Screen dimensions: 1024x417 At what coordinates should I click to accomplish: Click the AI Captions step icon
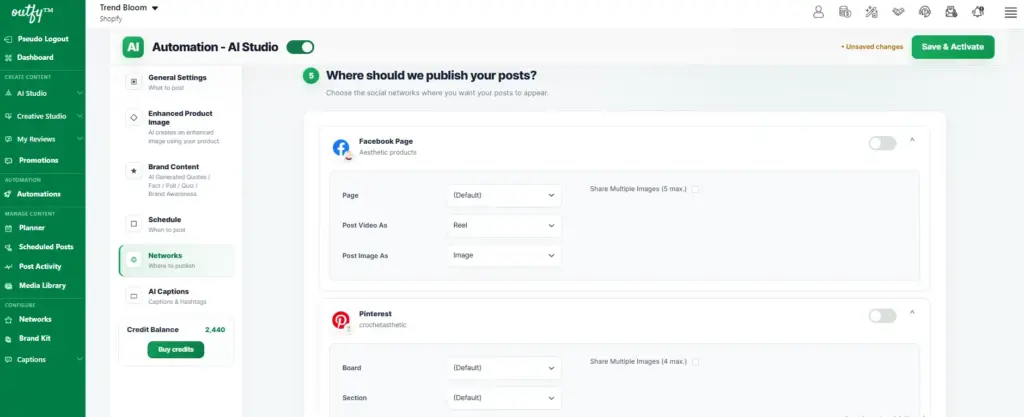(x=134, y=296)
